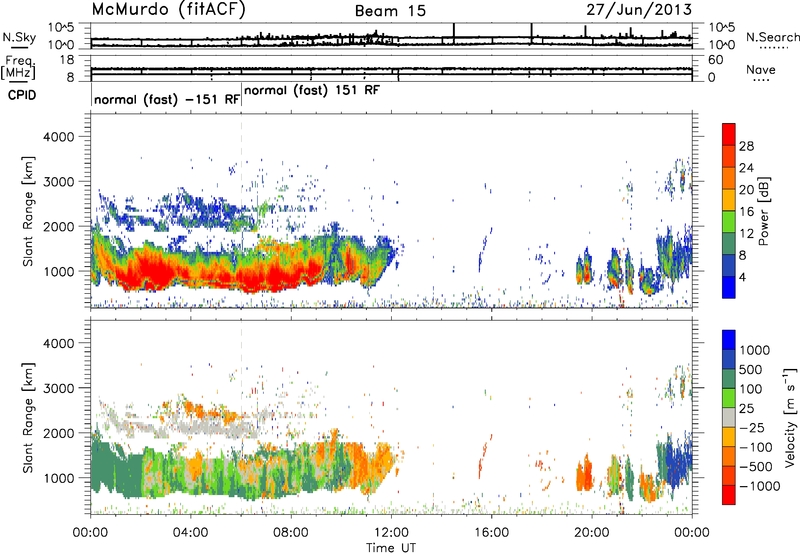Click the dotted line sample under Nave

761,81
